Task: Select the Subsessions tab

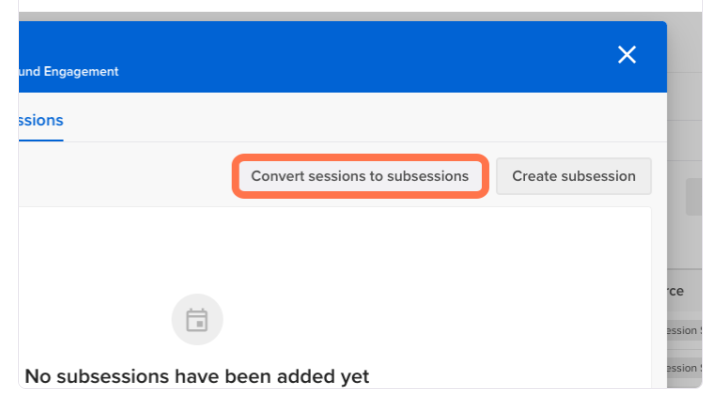Action: pos(41,120)
